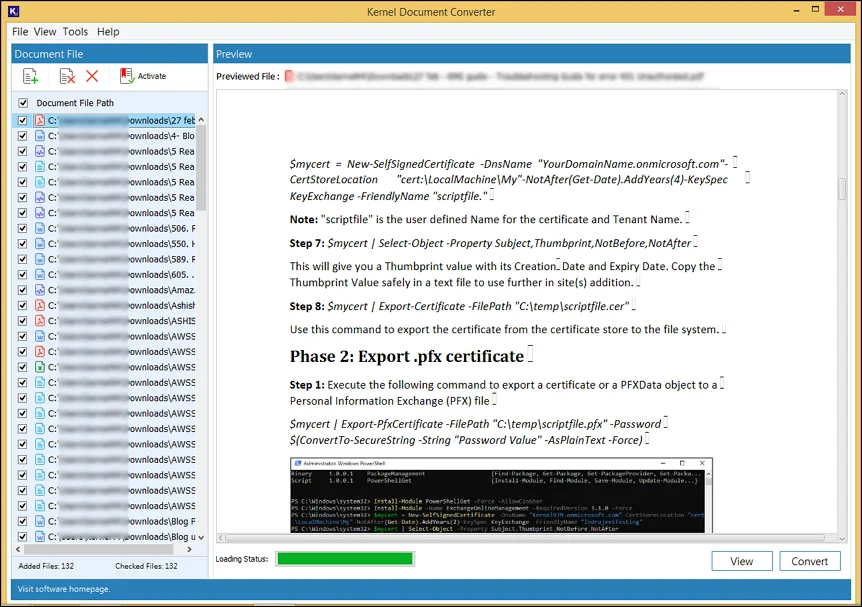Uncheck the 'Blog F' file checkbox
862x607 pixels.
[23, 521]
